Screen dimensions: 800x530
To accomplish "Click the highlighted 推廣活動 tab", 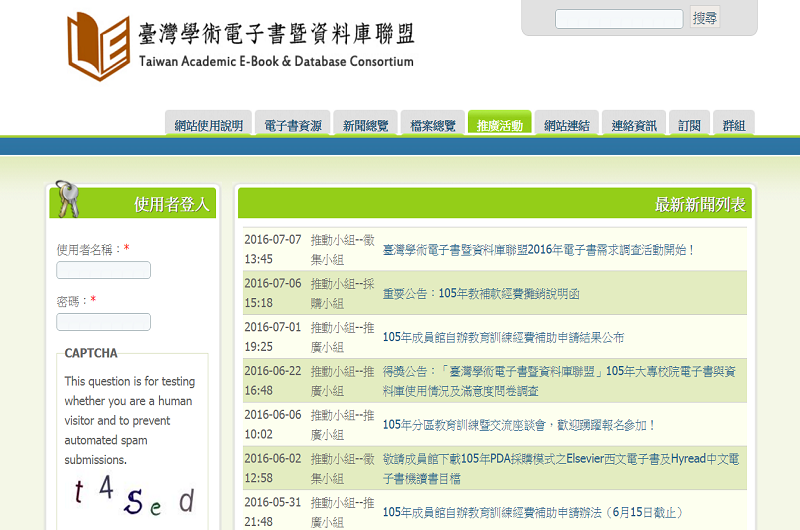I will tap(499, 125).
